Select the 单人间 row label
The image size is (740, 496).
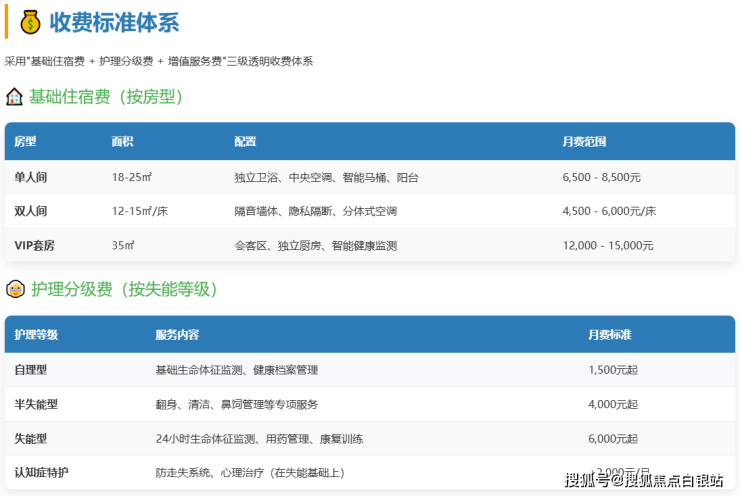(30, 177)
